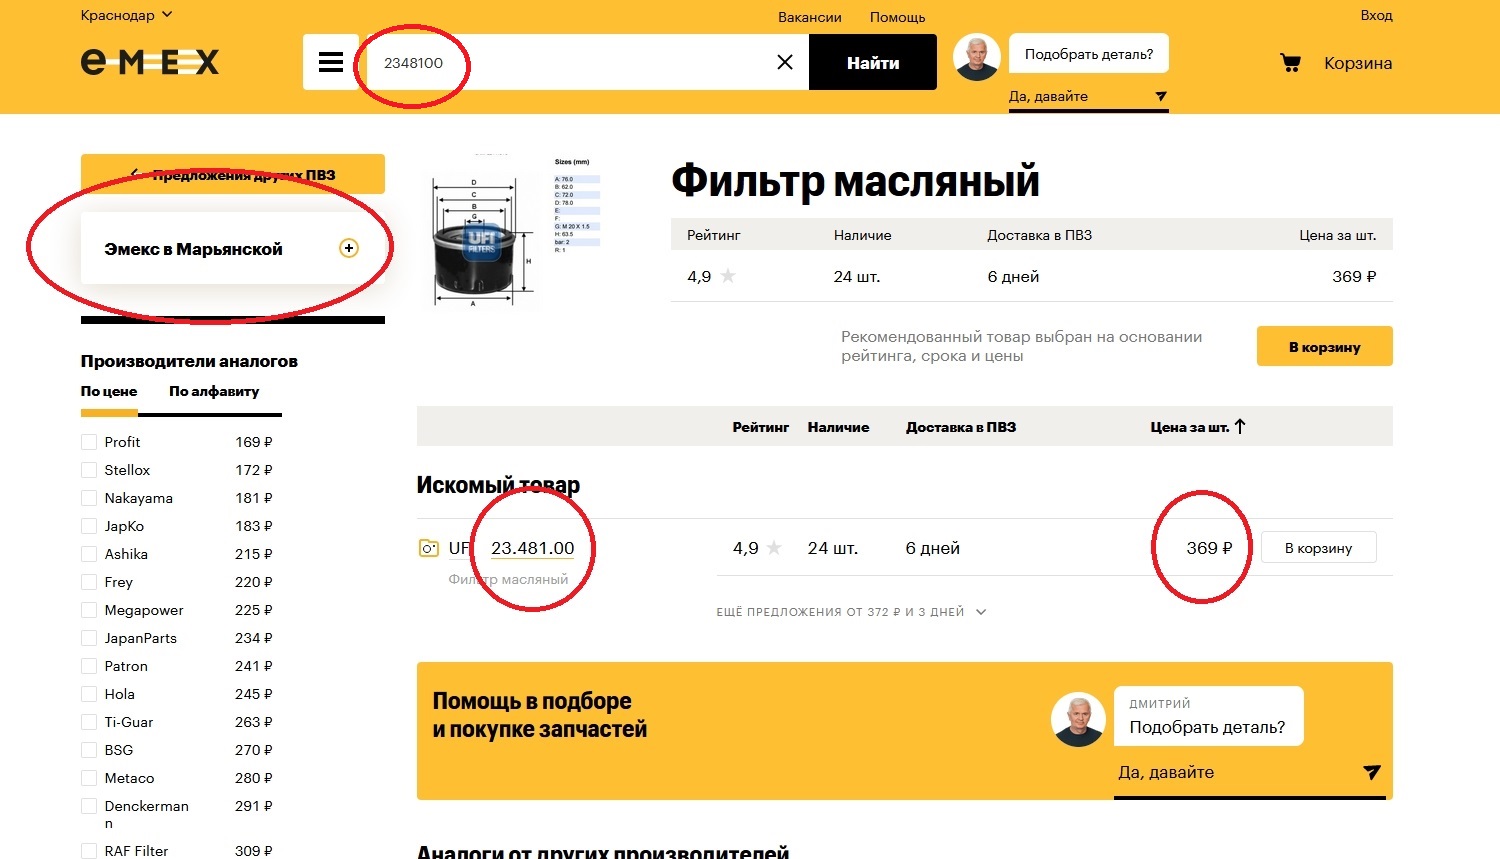Open header 'Да, давайте' reply dropdown arrow
The image size is (1500, 859).
pyautogui.click(x=1161, y=97)
